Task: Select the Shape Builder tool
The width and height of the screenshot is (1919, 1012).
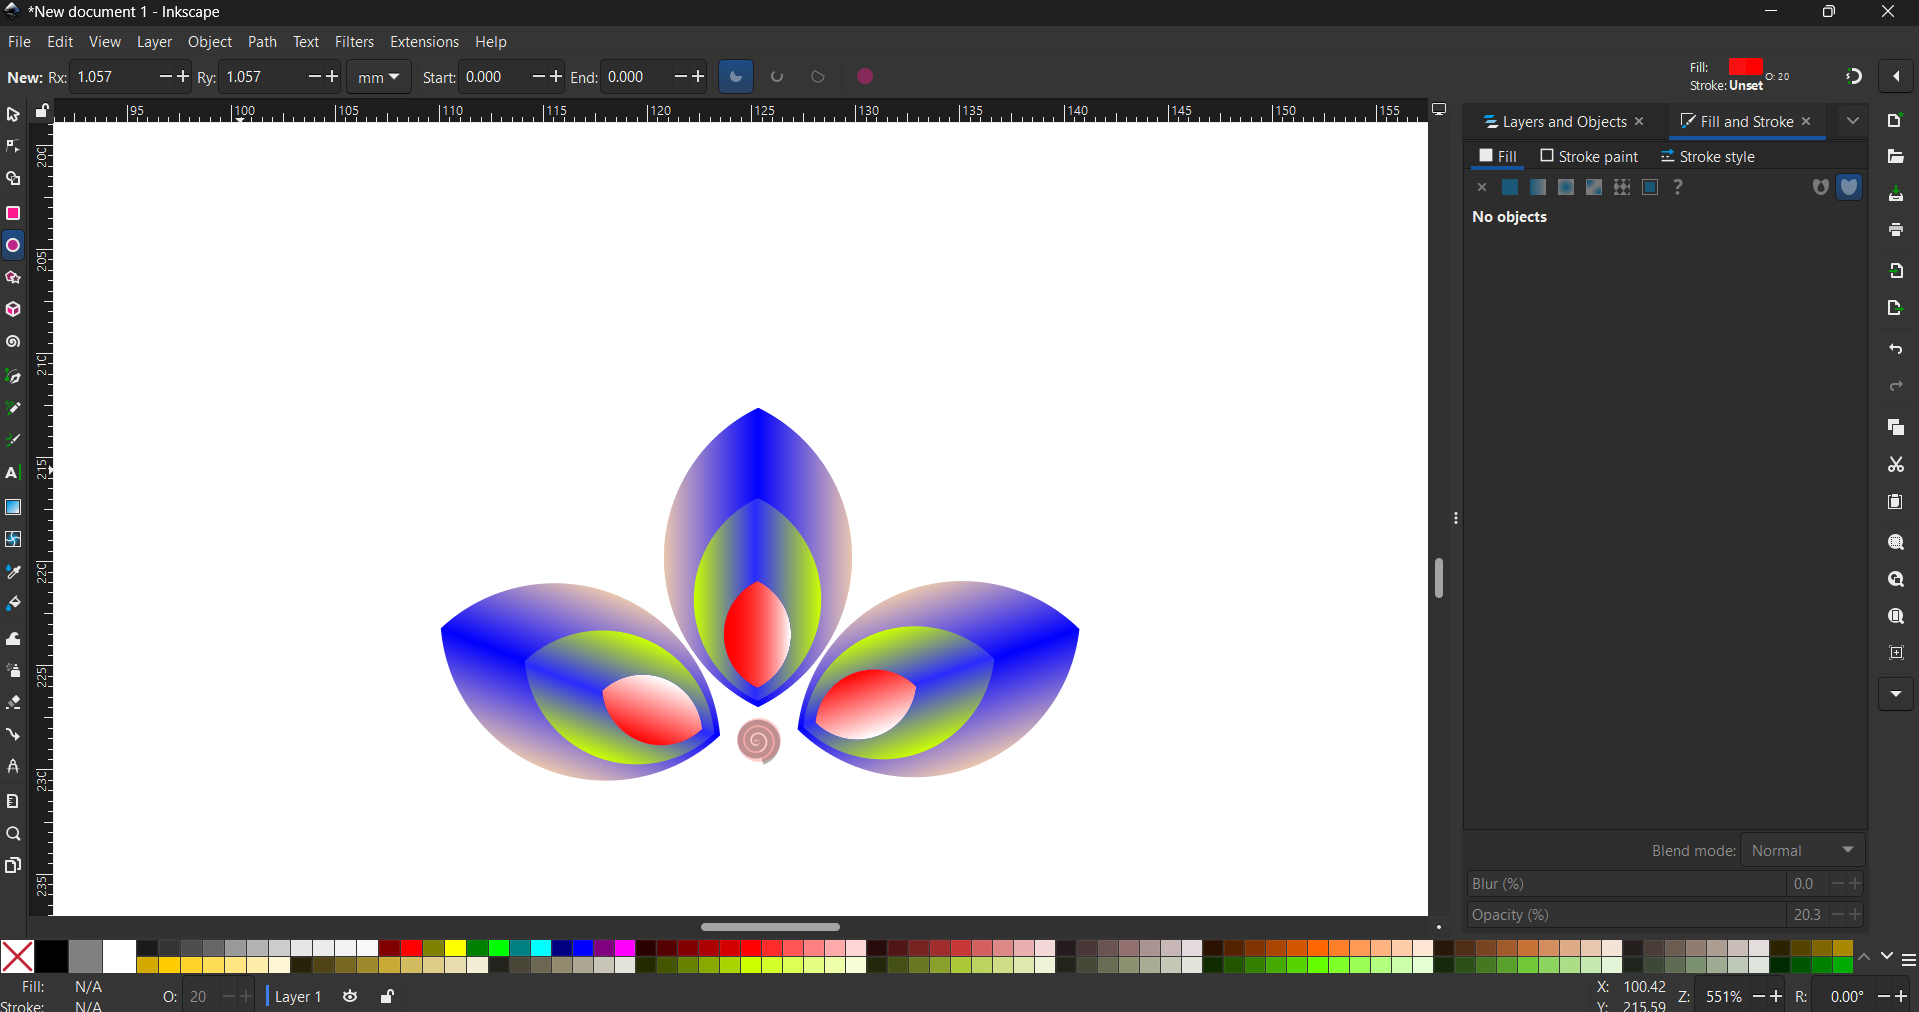Action: coord(13,180)
